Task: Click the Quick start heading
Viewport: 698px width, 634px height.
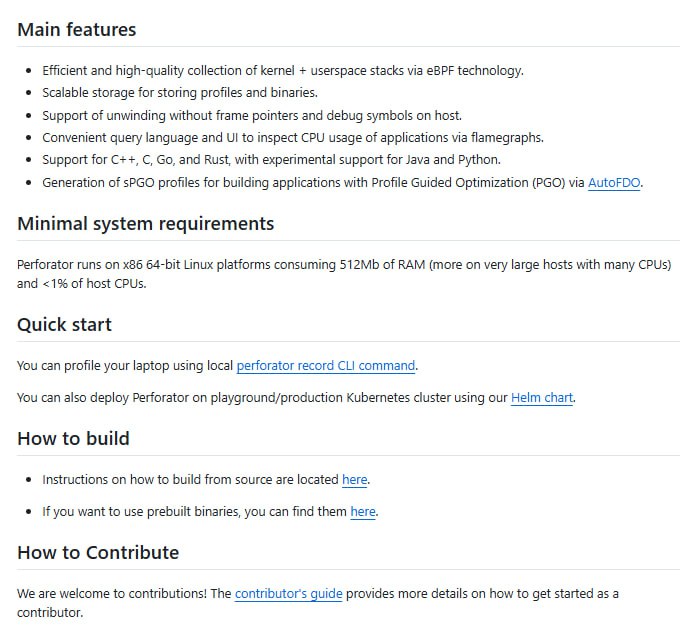Action: coord(64,325)
